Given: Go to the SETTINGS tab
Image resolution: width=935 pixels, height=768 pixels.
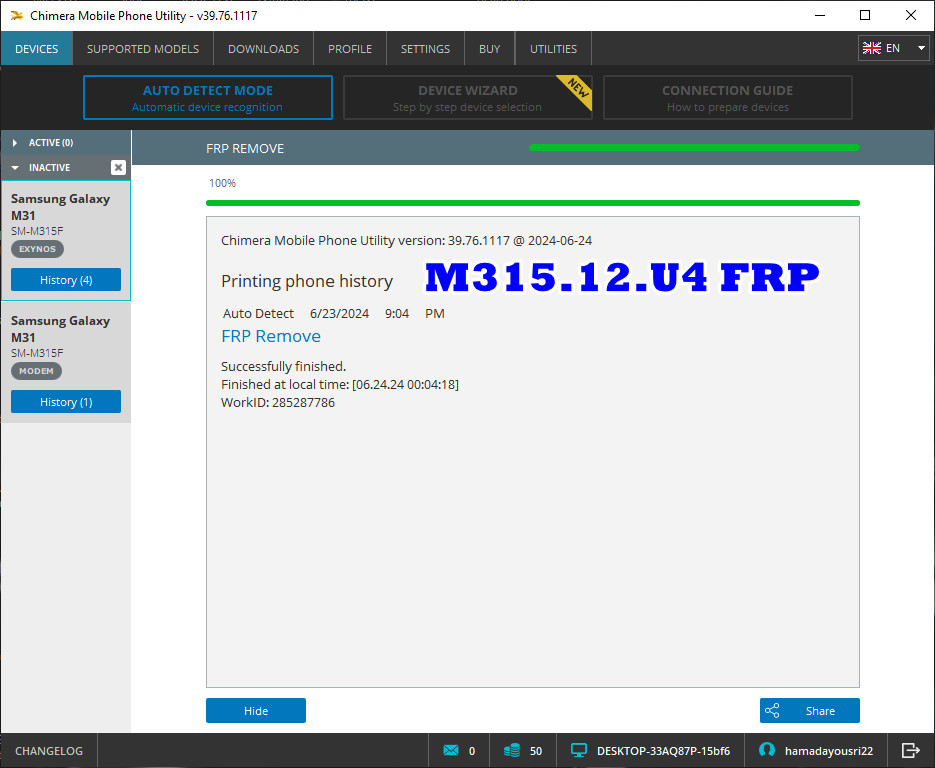Looking at the screenshot, I should [x=424, y=48].
